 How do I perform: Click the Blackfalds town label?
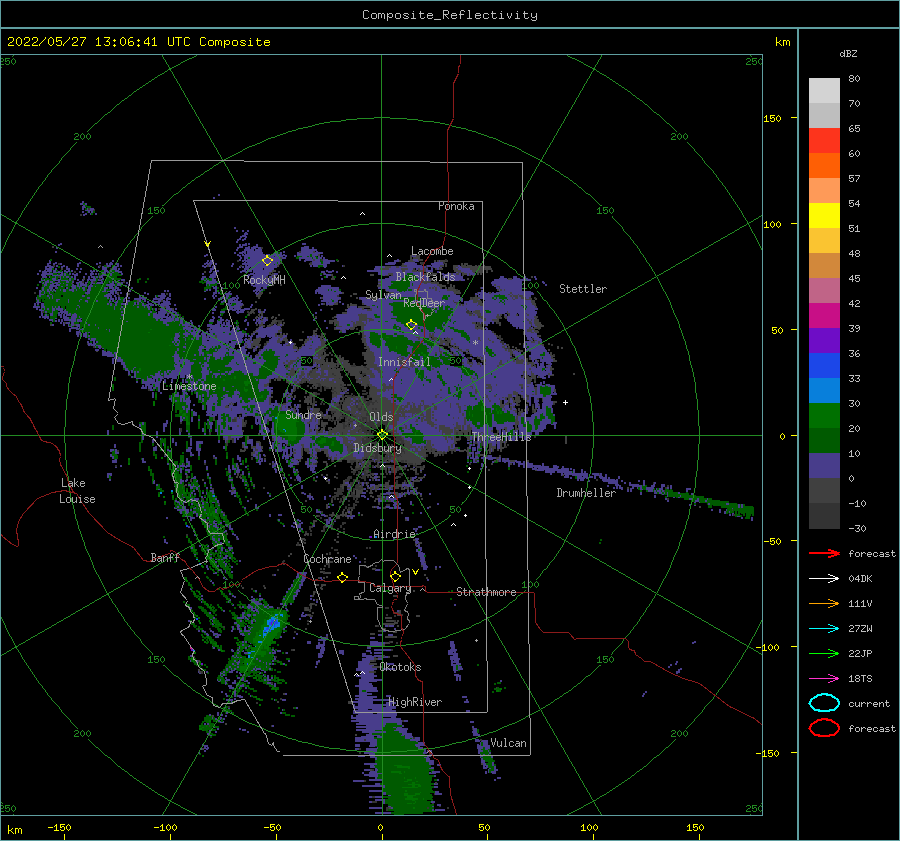tap(425, 277)
